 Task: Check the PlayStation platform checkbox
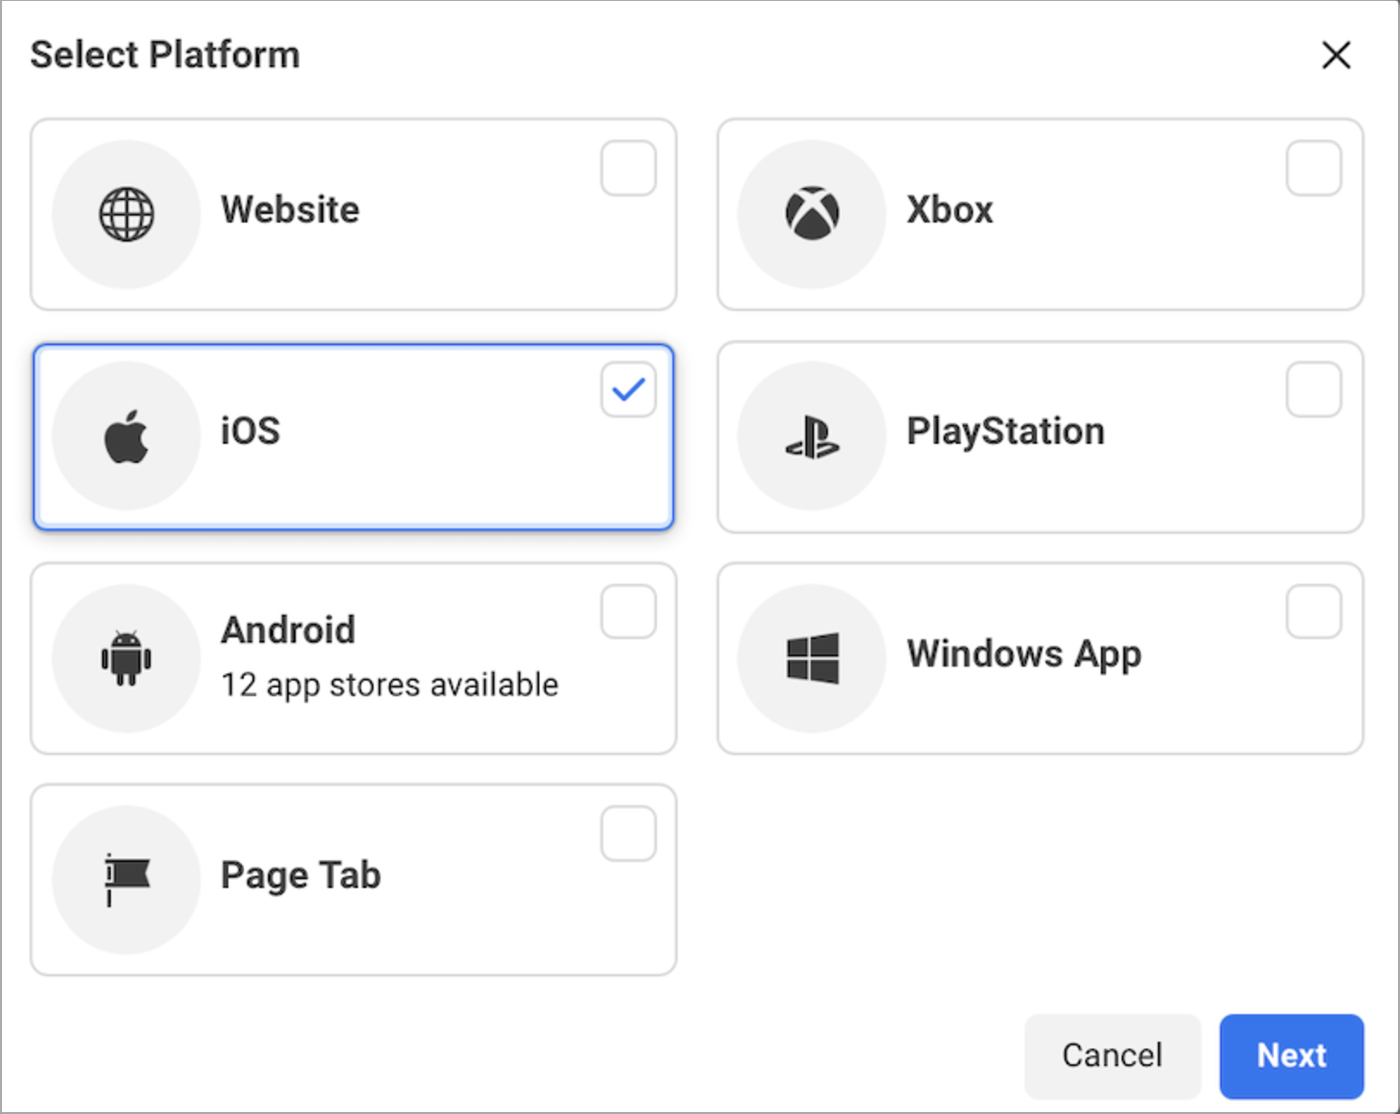(x=1313, y=390)
